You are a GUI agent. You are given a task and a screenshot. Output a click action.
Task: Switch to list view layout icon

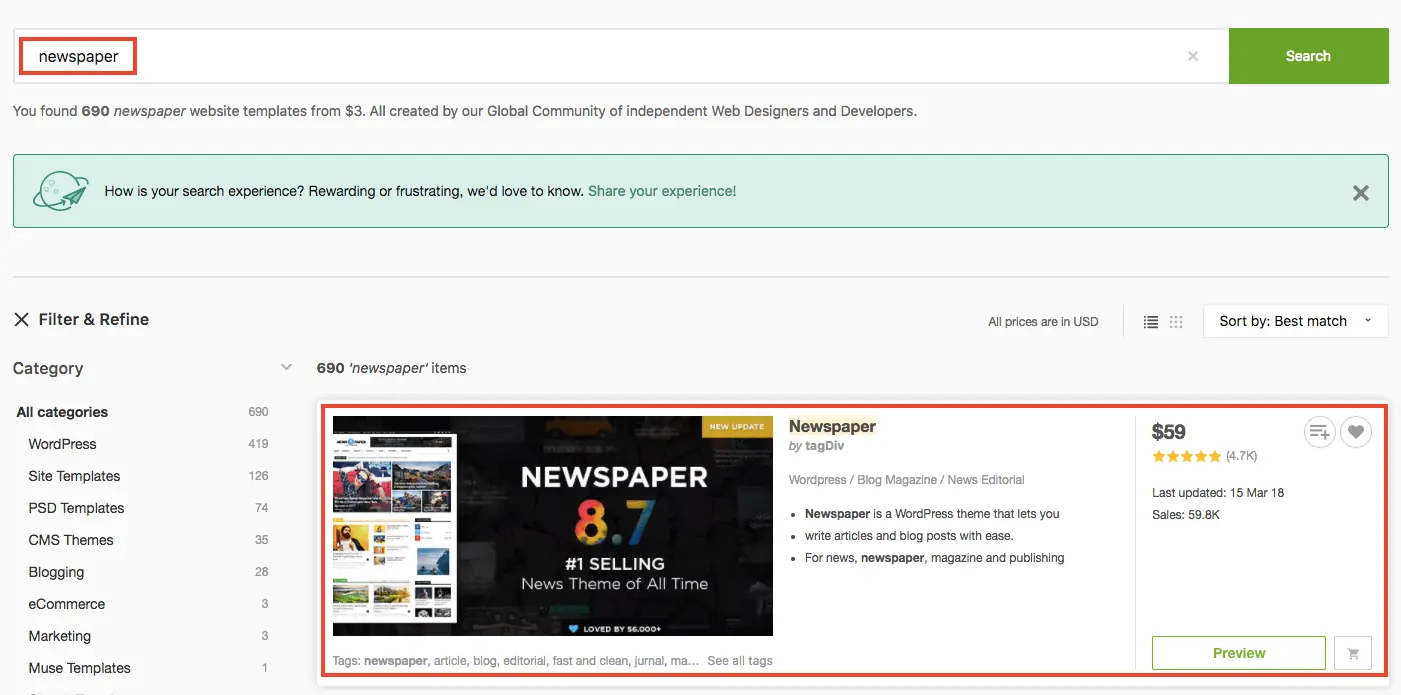click(1151, 322)
